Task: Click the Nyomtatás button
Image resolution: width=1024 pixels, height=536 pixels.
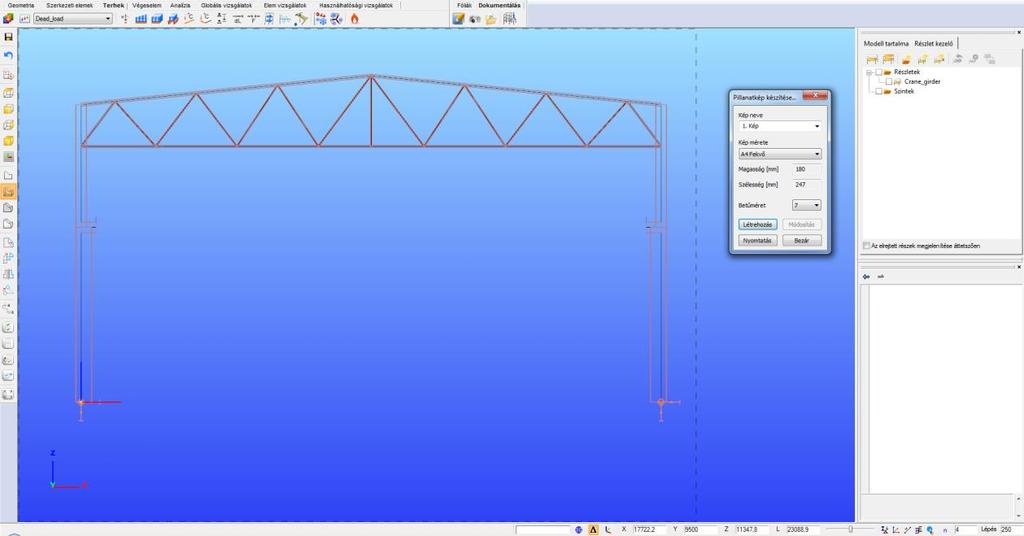Action: click(758, 240)
